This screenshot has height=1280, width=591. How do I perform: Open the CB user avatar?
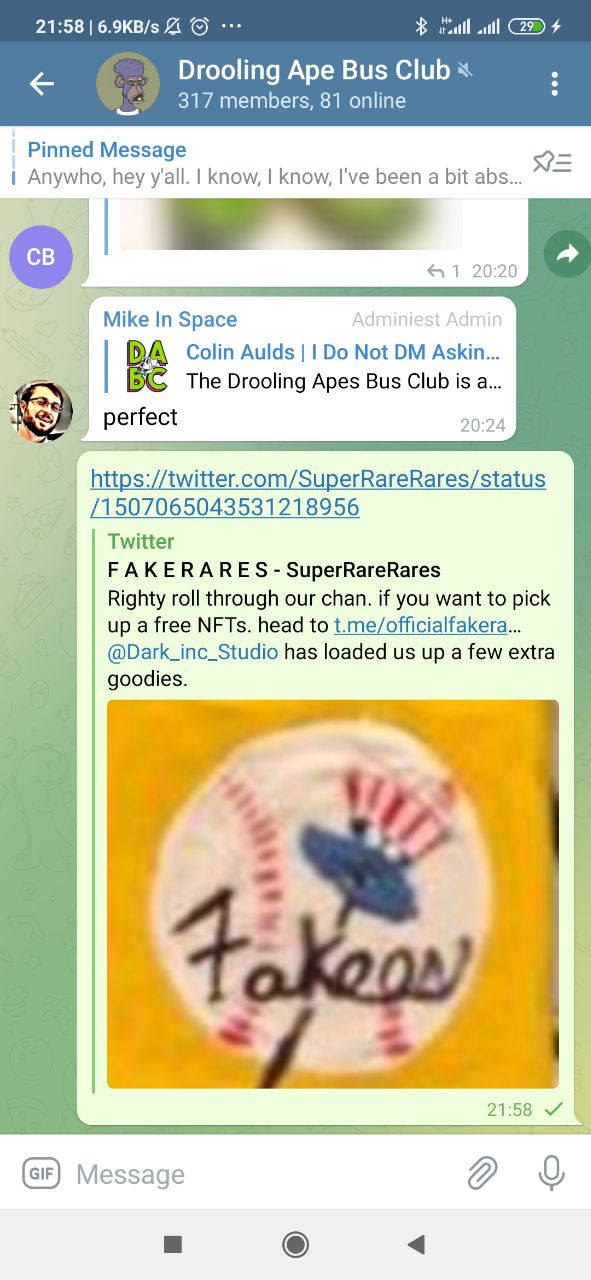(x=41, y=257)
